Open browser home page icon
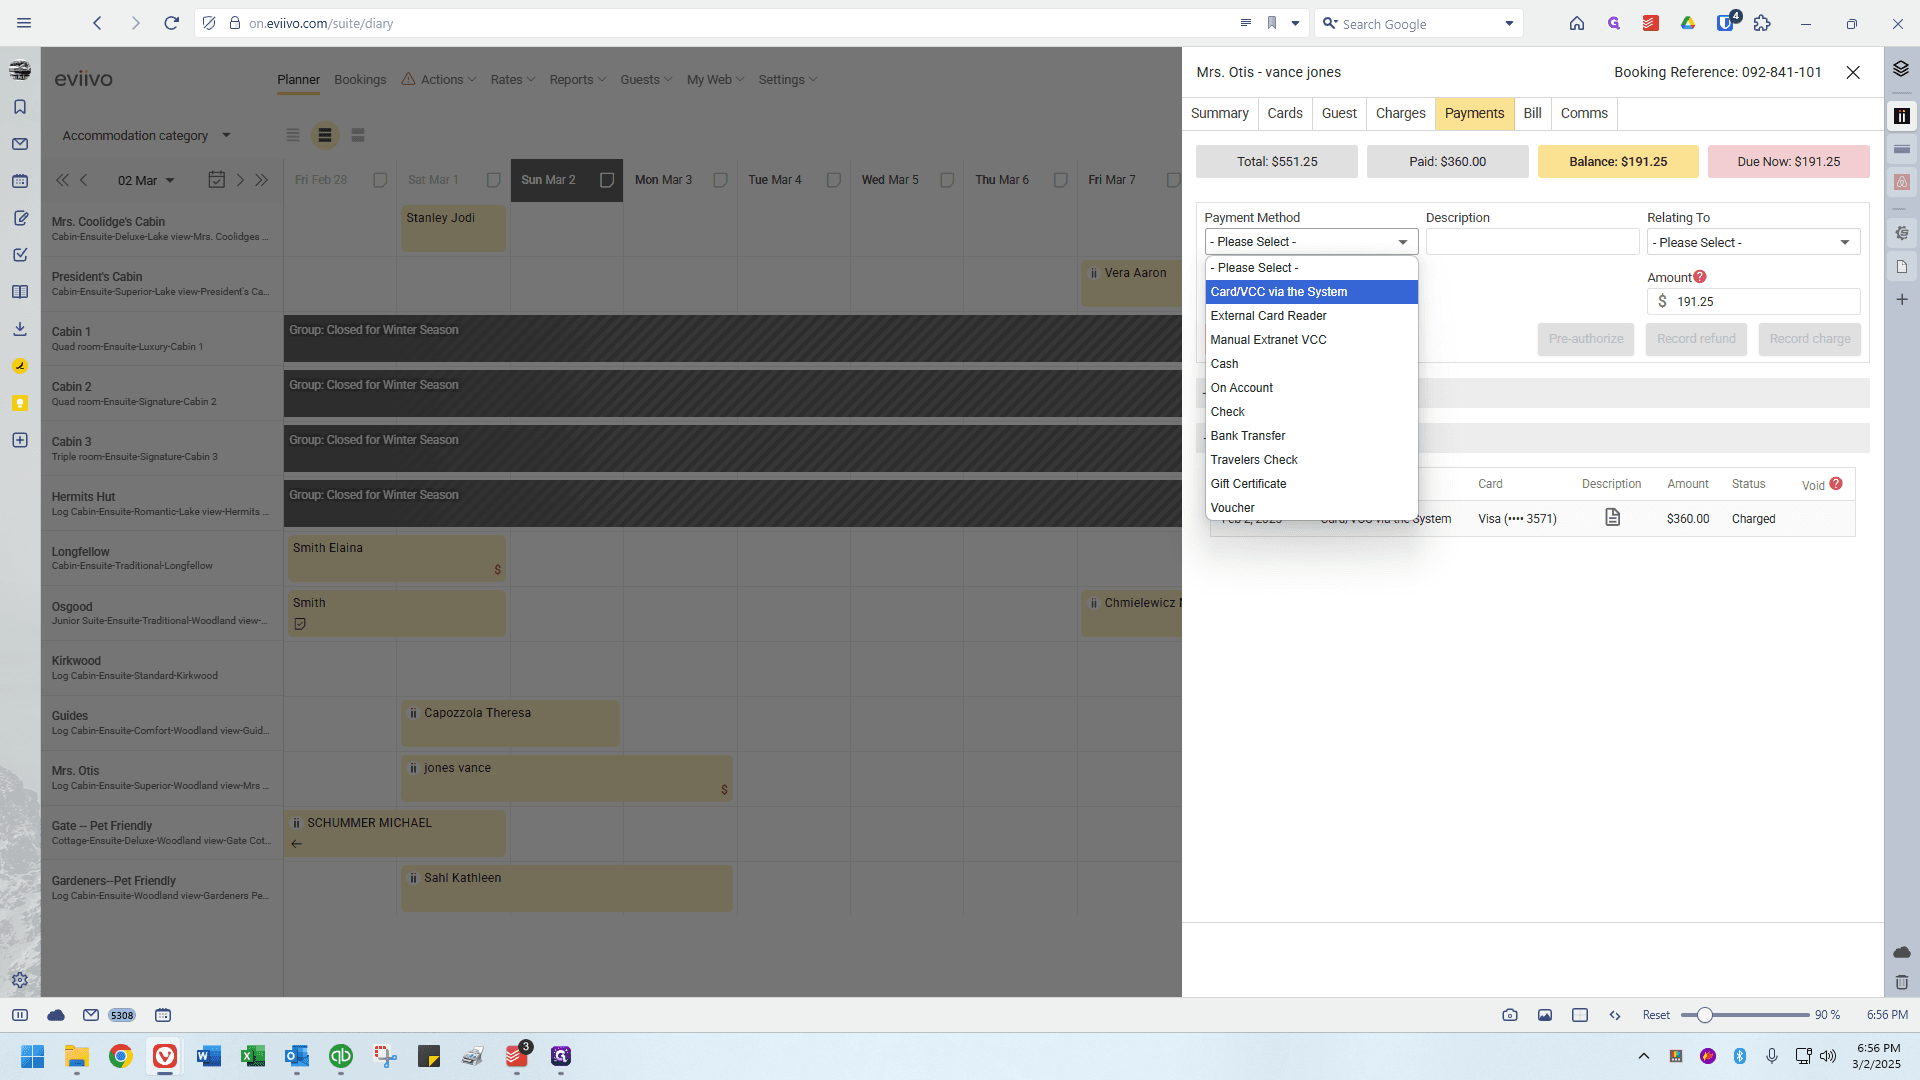 (1577, 23)
